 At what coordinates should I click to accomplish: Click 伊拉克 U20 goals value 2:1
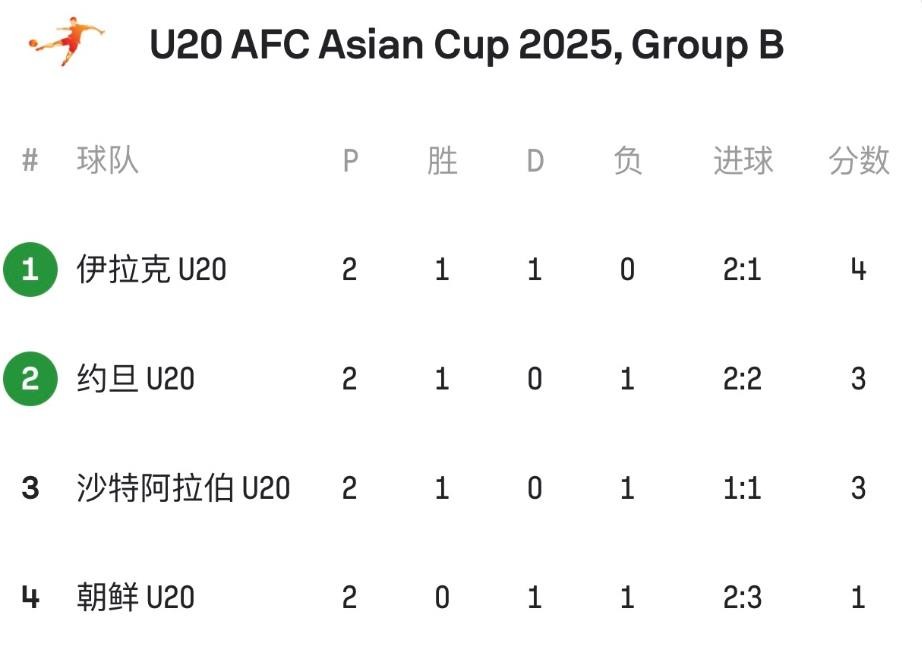[742, 269]
